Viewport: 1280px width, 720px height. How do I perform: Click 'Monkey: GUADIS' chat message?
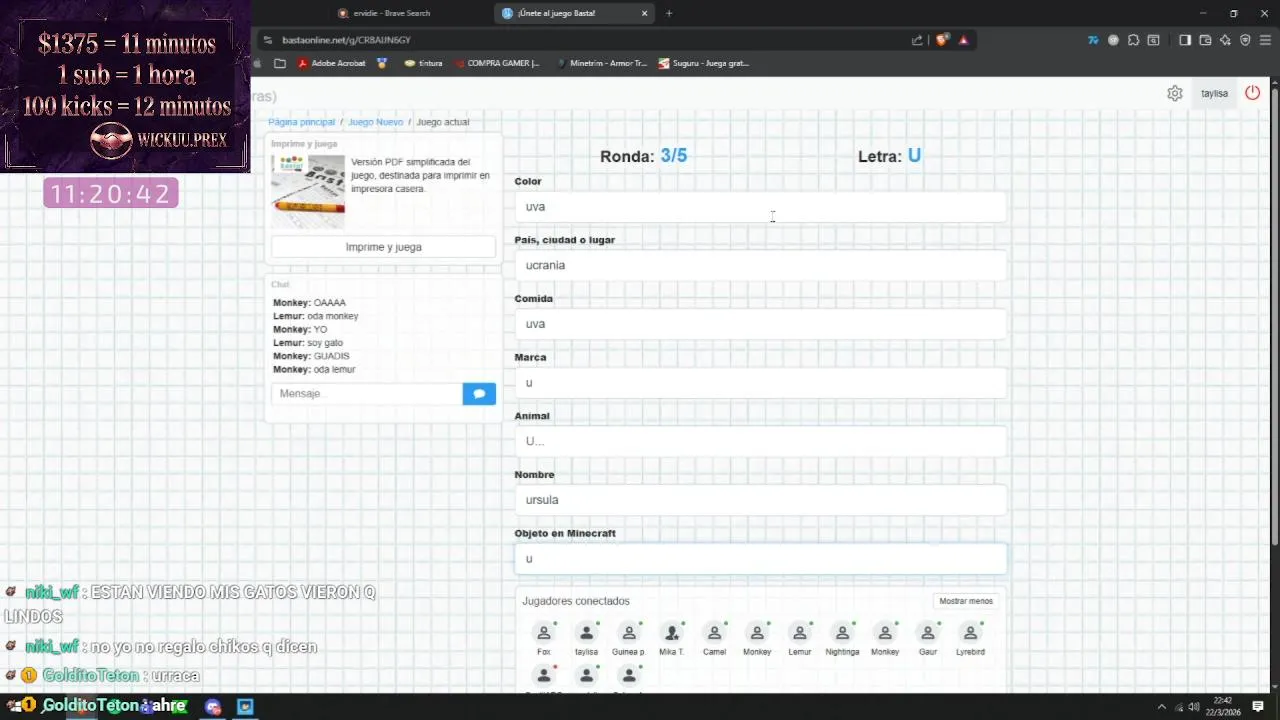coord(311,356)
